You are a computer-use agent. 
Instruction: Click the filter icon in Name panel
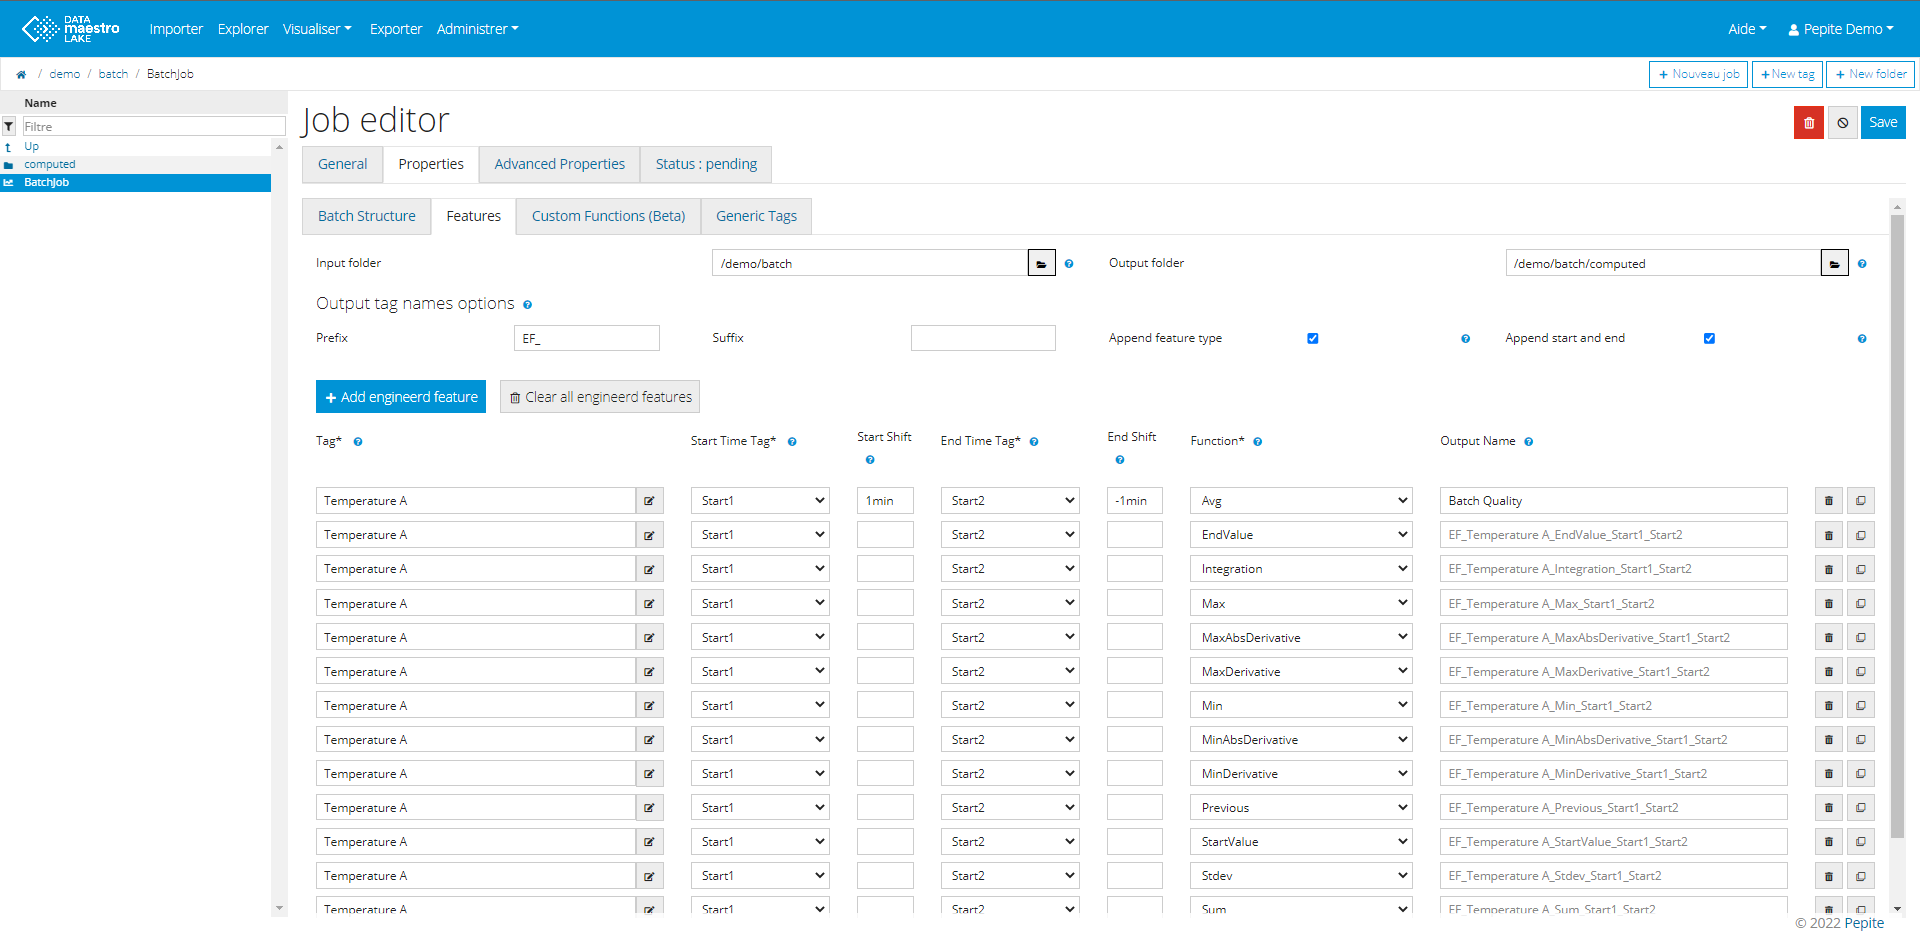(9, 127)
